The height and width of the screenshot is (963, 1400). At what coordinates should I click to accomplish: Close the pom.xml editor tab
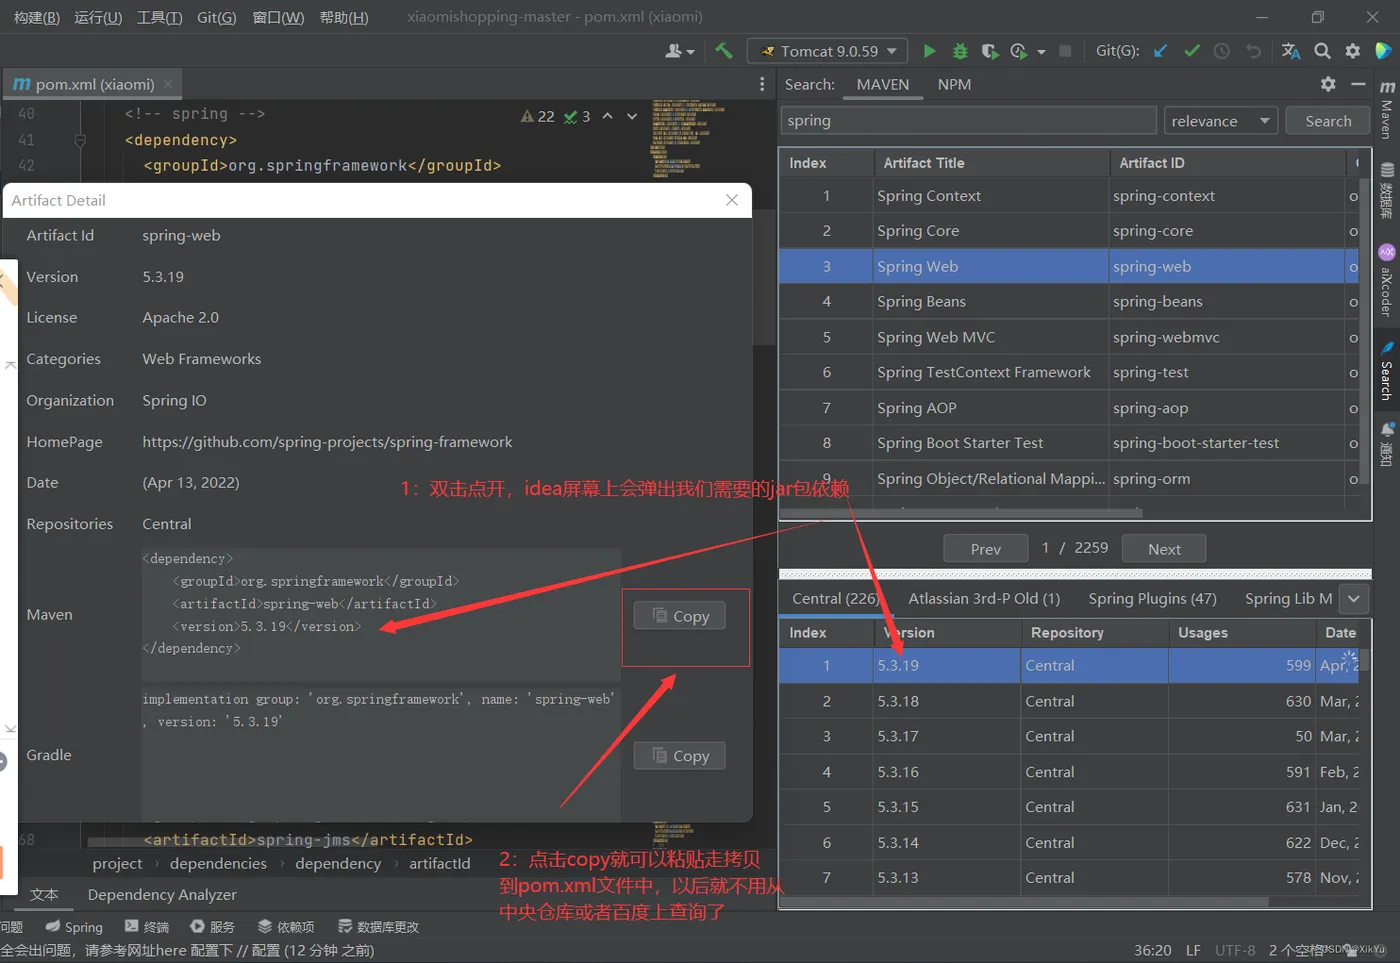click(x=168, y=85)
